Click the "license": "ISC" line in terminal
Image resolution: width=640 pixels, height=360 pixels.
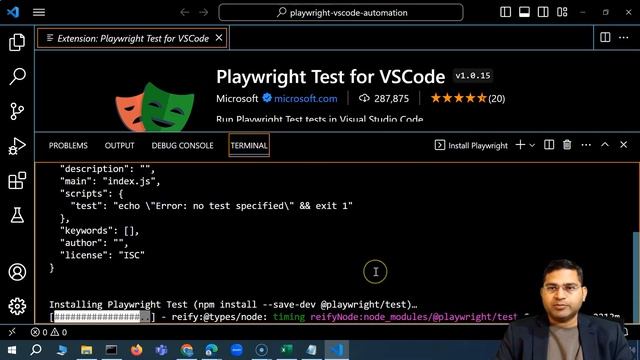pyautogui.click(x=102, y=256)
